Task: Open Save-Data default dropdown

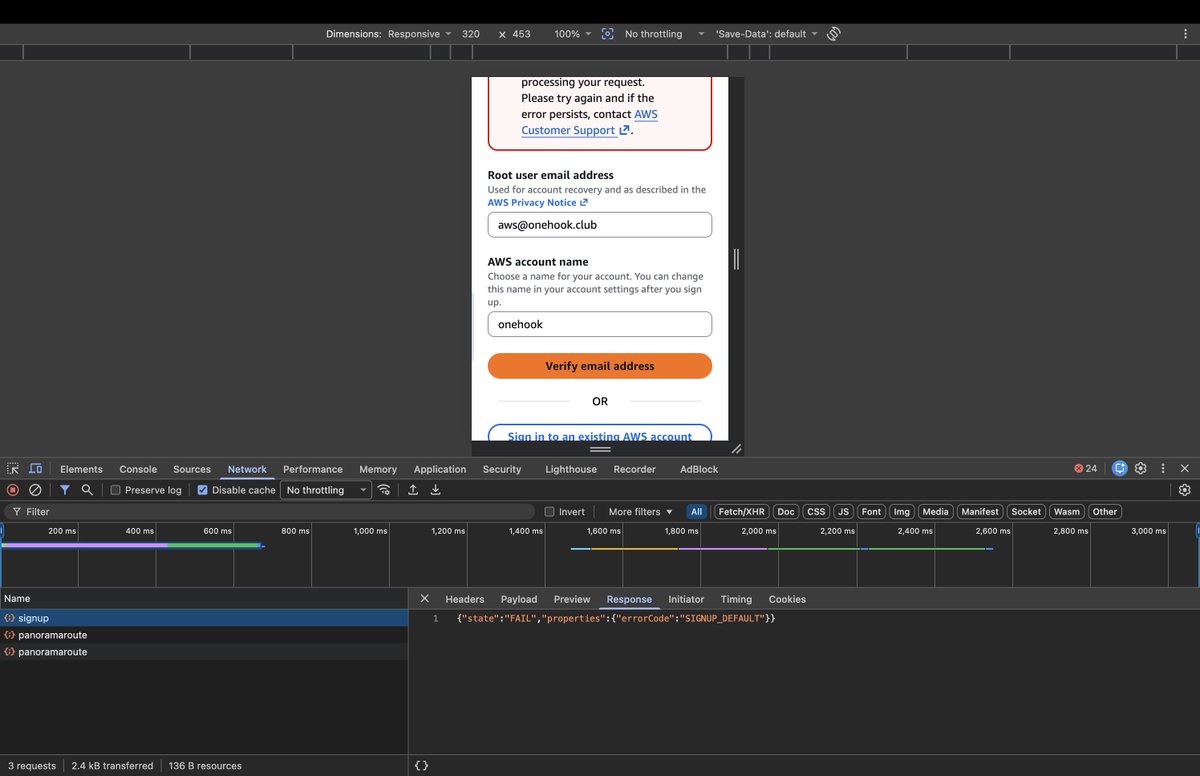Action: coord(767,34)
